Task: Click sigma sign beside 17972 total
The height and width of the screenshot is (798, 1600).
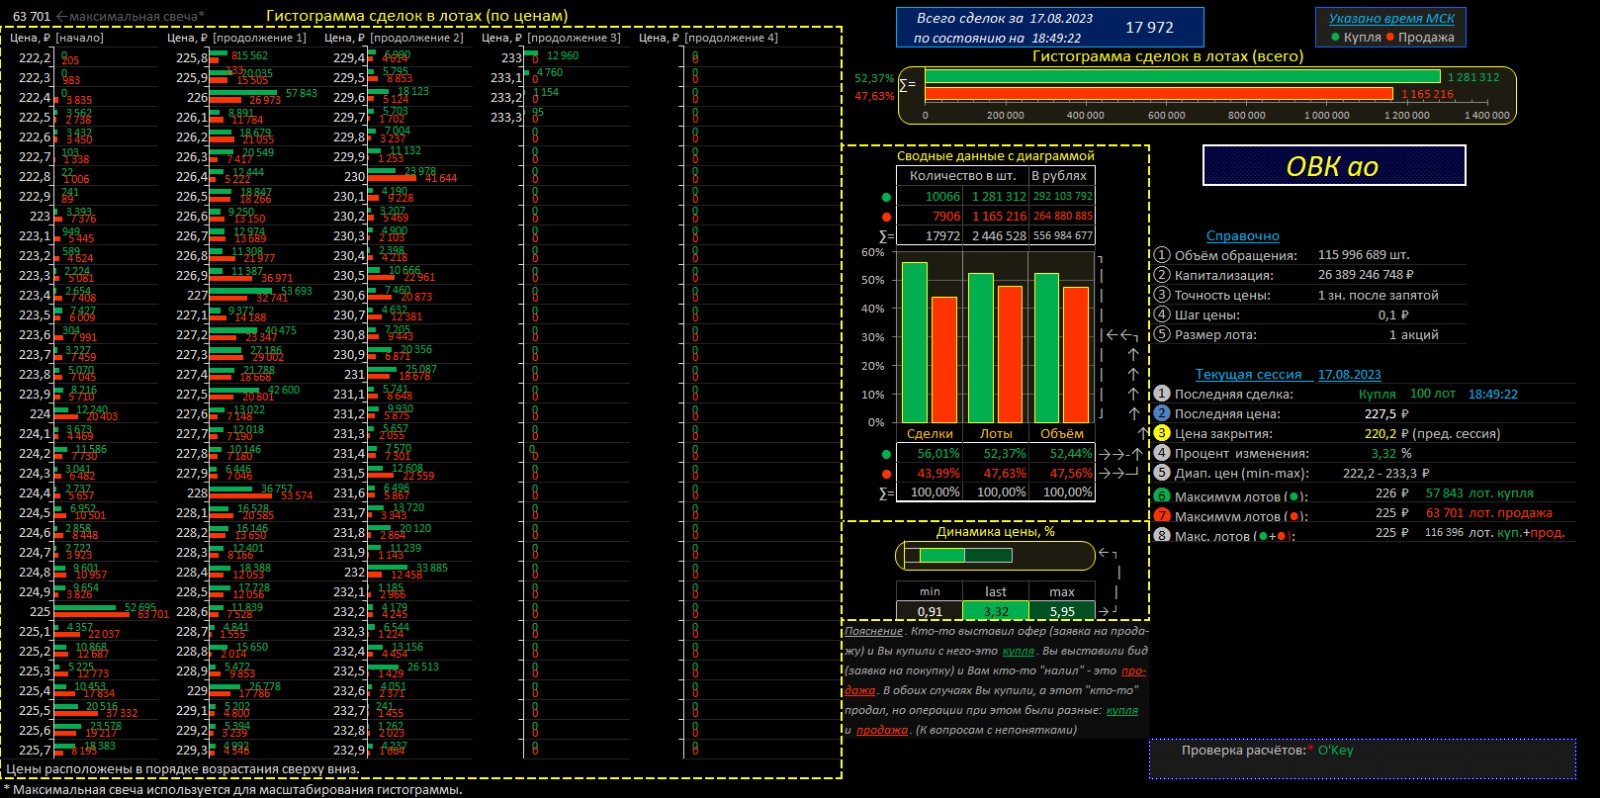Action: pos(886,237)
